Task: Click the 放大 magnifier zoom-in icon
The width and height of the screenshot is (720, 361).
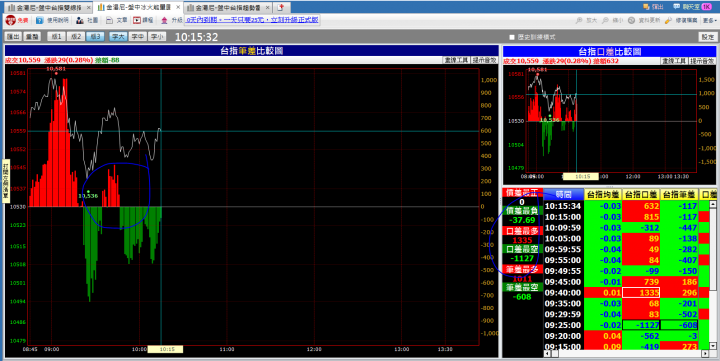Action: click(x=579, y=20)
